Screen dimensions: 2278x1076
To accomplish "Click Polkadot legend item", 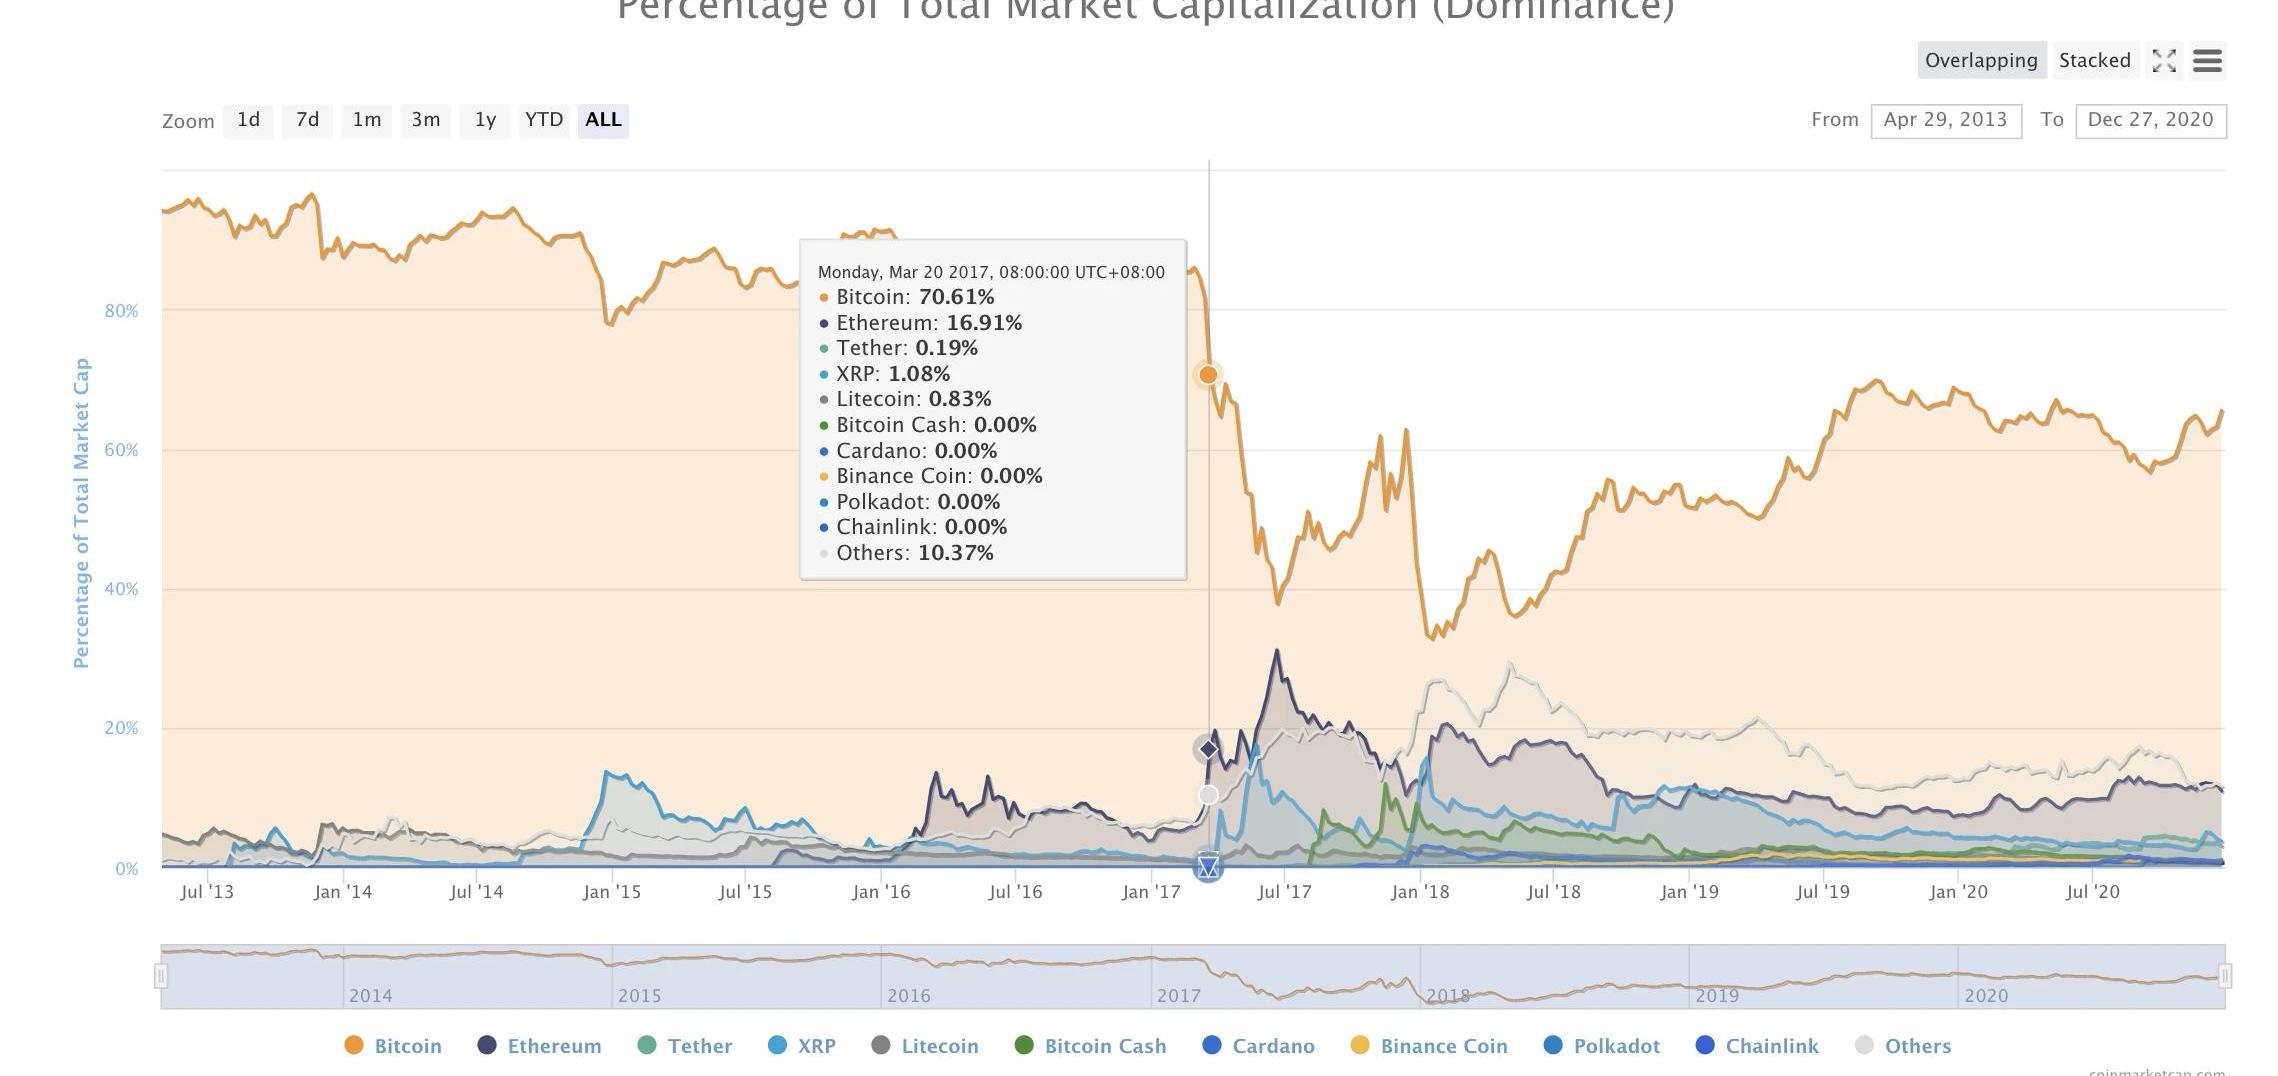I will point(1602,1046).
